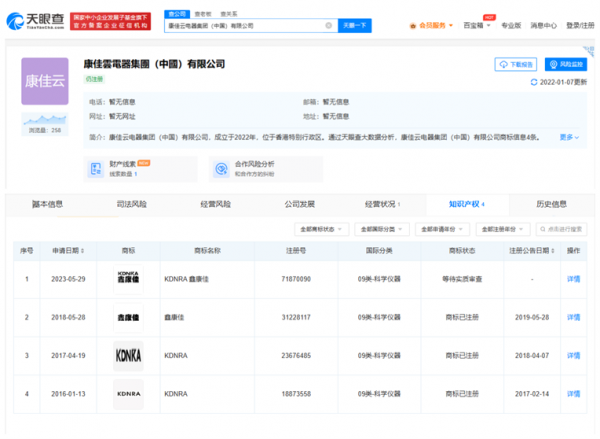This screenshot has height=439, width=600.
Task: Click the 天眼一下 search button
Action: (x=355, y=26)
